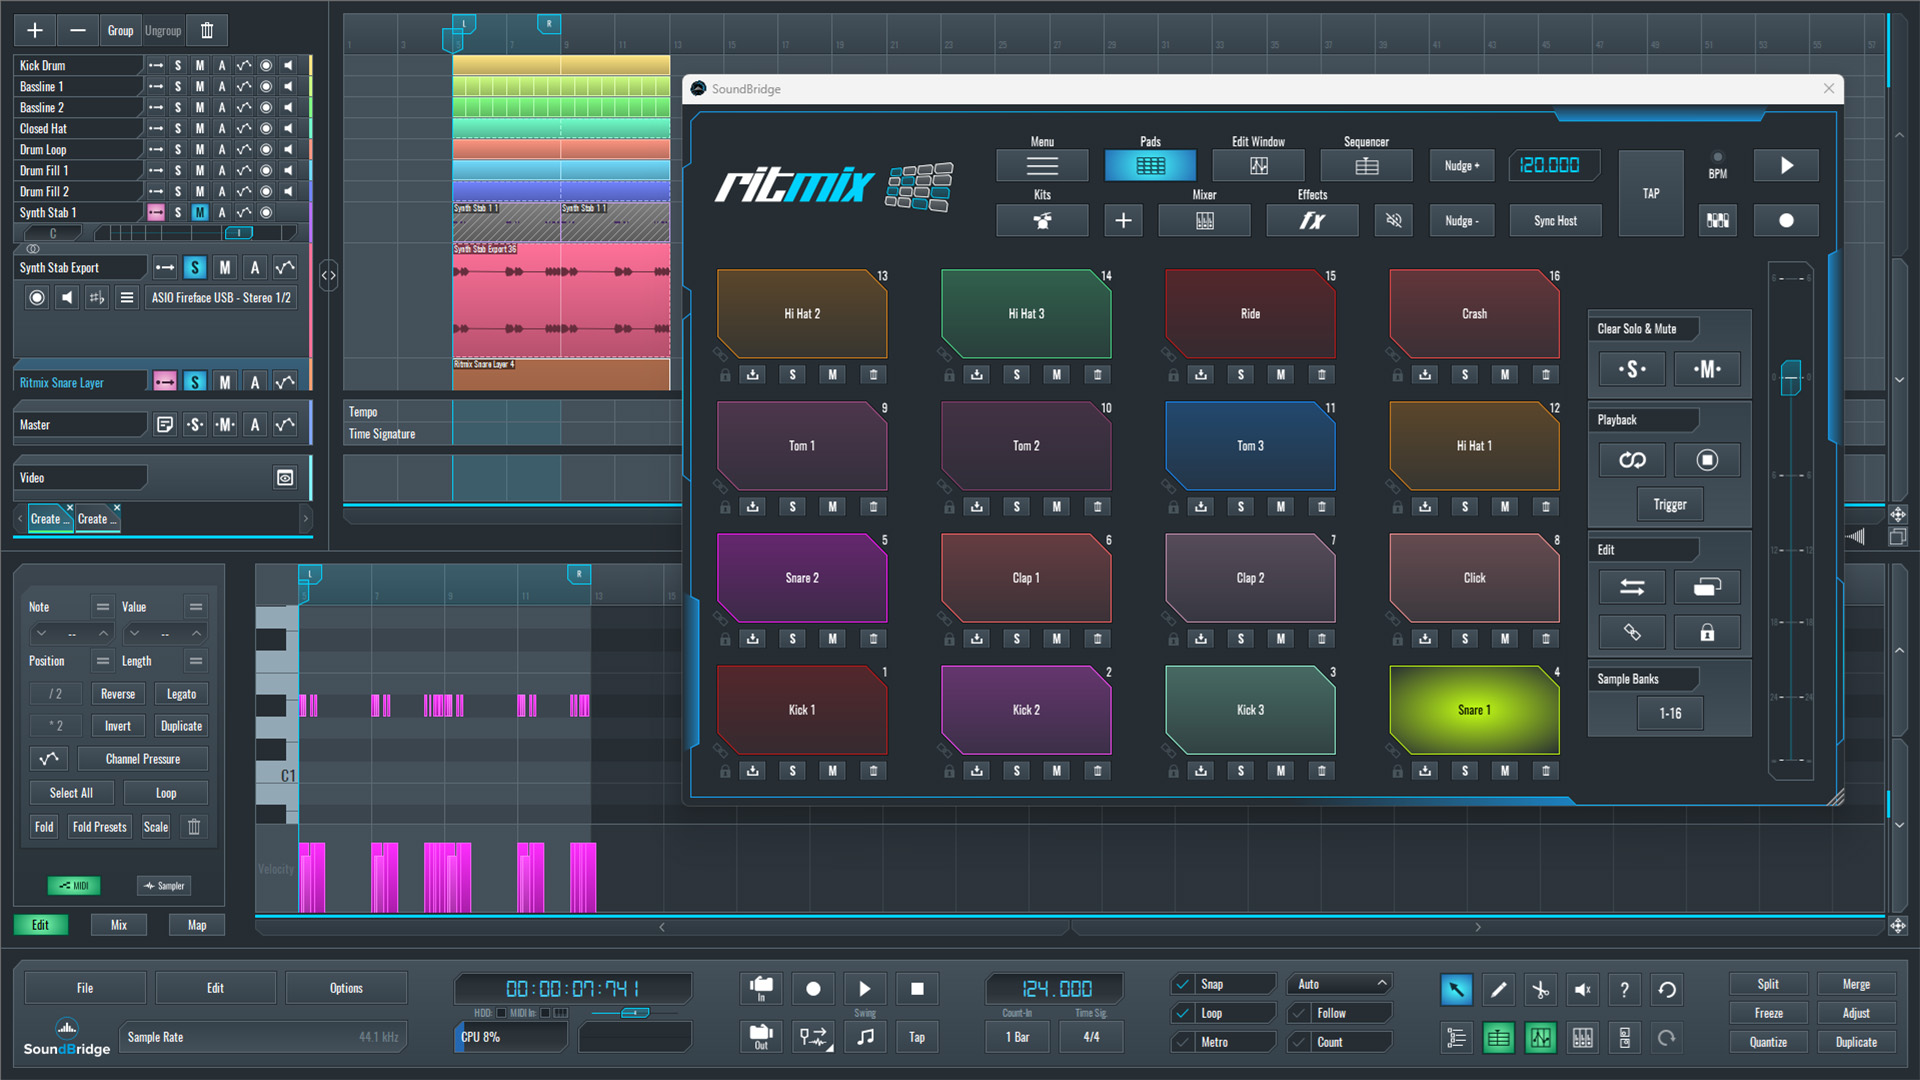Click the swap pads edit icon
Viewport: 1920px width, 1080px height.
click(1632, 587)
